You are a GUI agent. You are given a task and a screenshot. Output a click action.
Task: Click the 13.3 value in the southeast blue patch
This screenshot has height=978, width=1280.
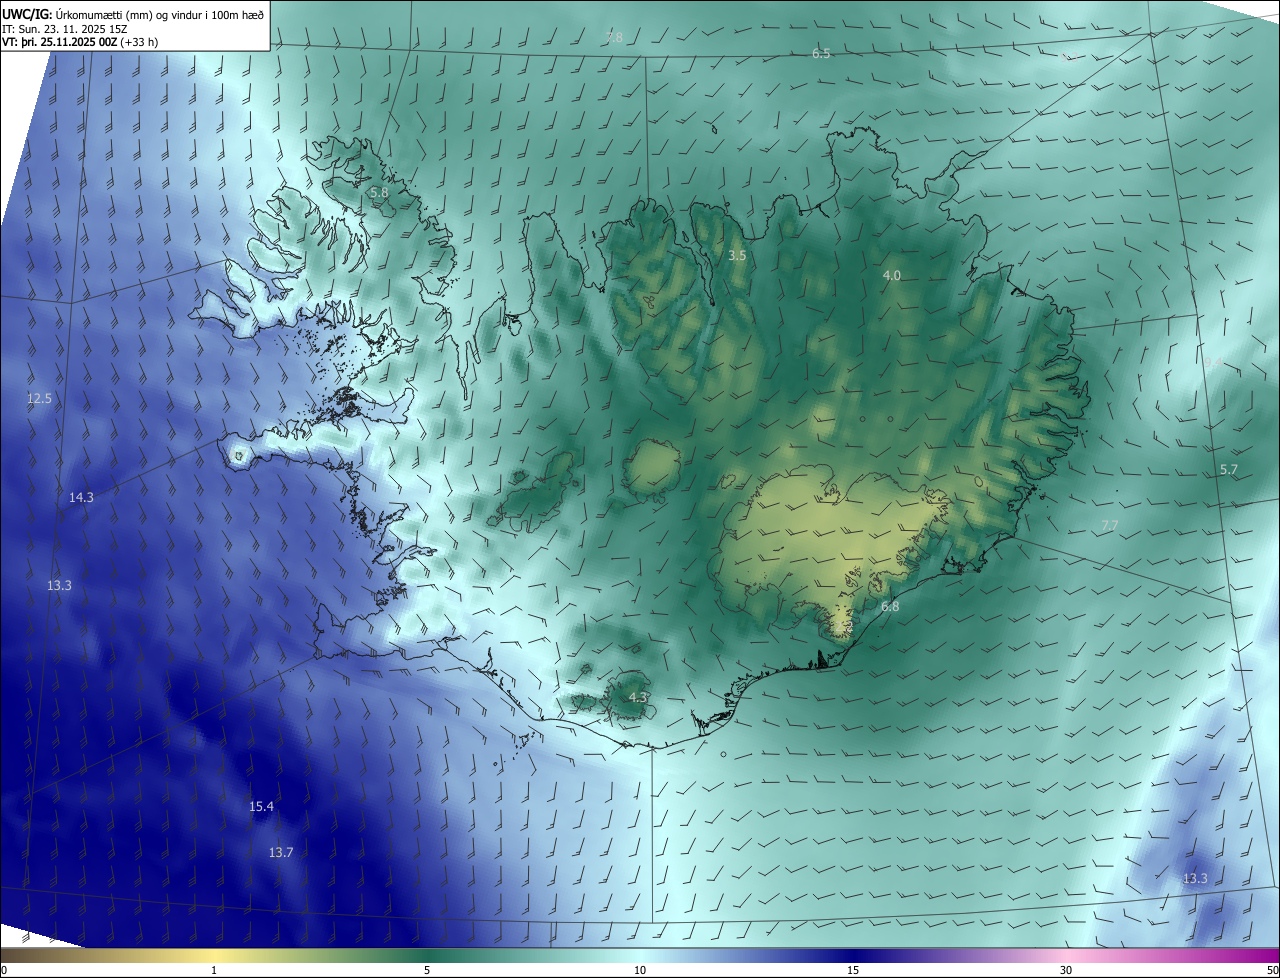point(1195,878)
